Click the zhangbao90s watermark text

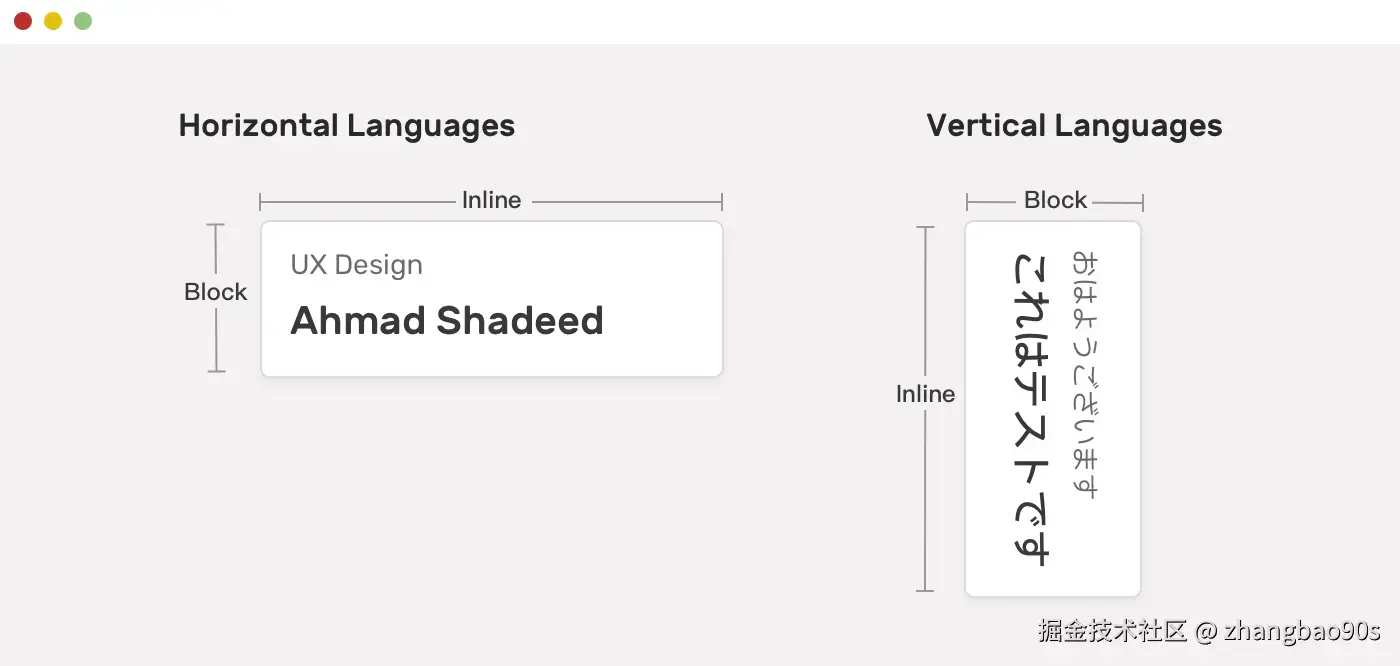point(1302,631)
